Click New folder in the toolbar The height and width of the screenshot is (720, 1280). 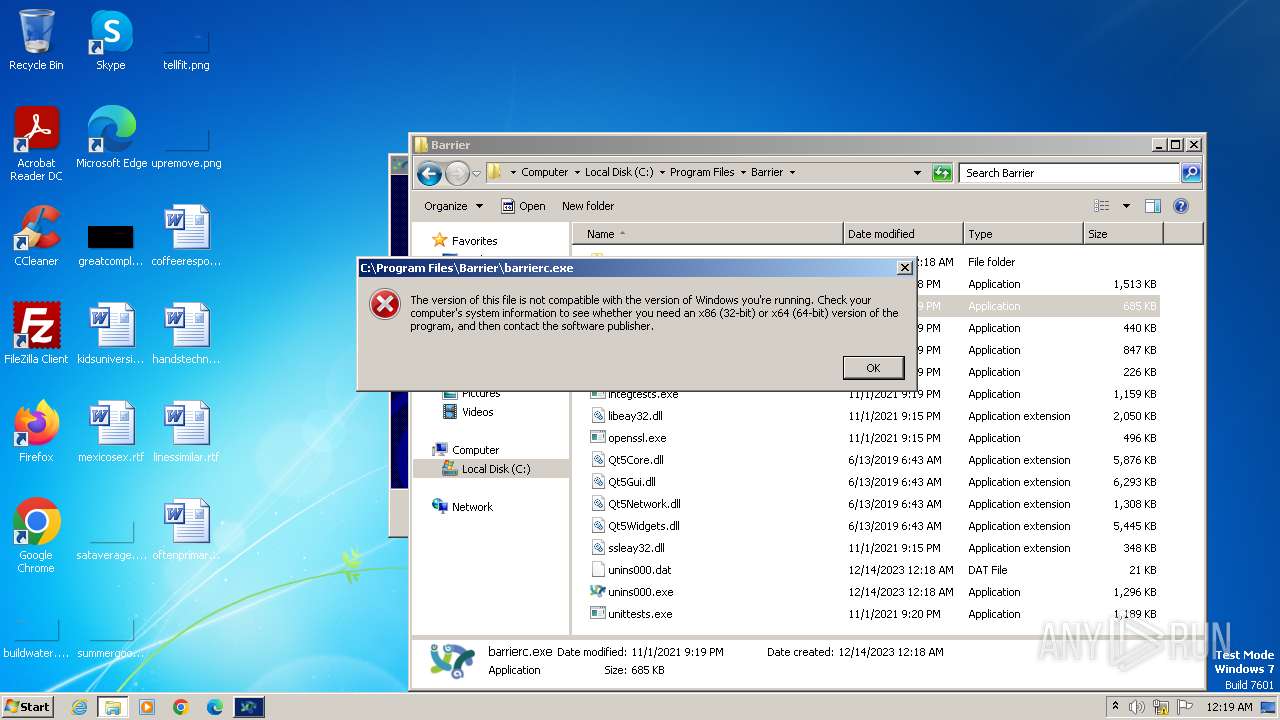588,206
